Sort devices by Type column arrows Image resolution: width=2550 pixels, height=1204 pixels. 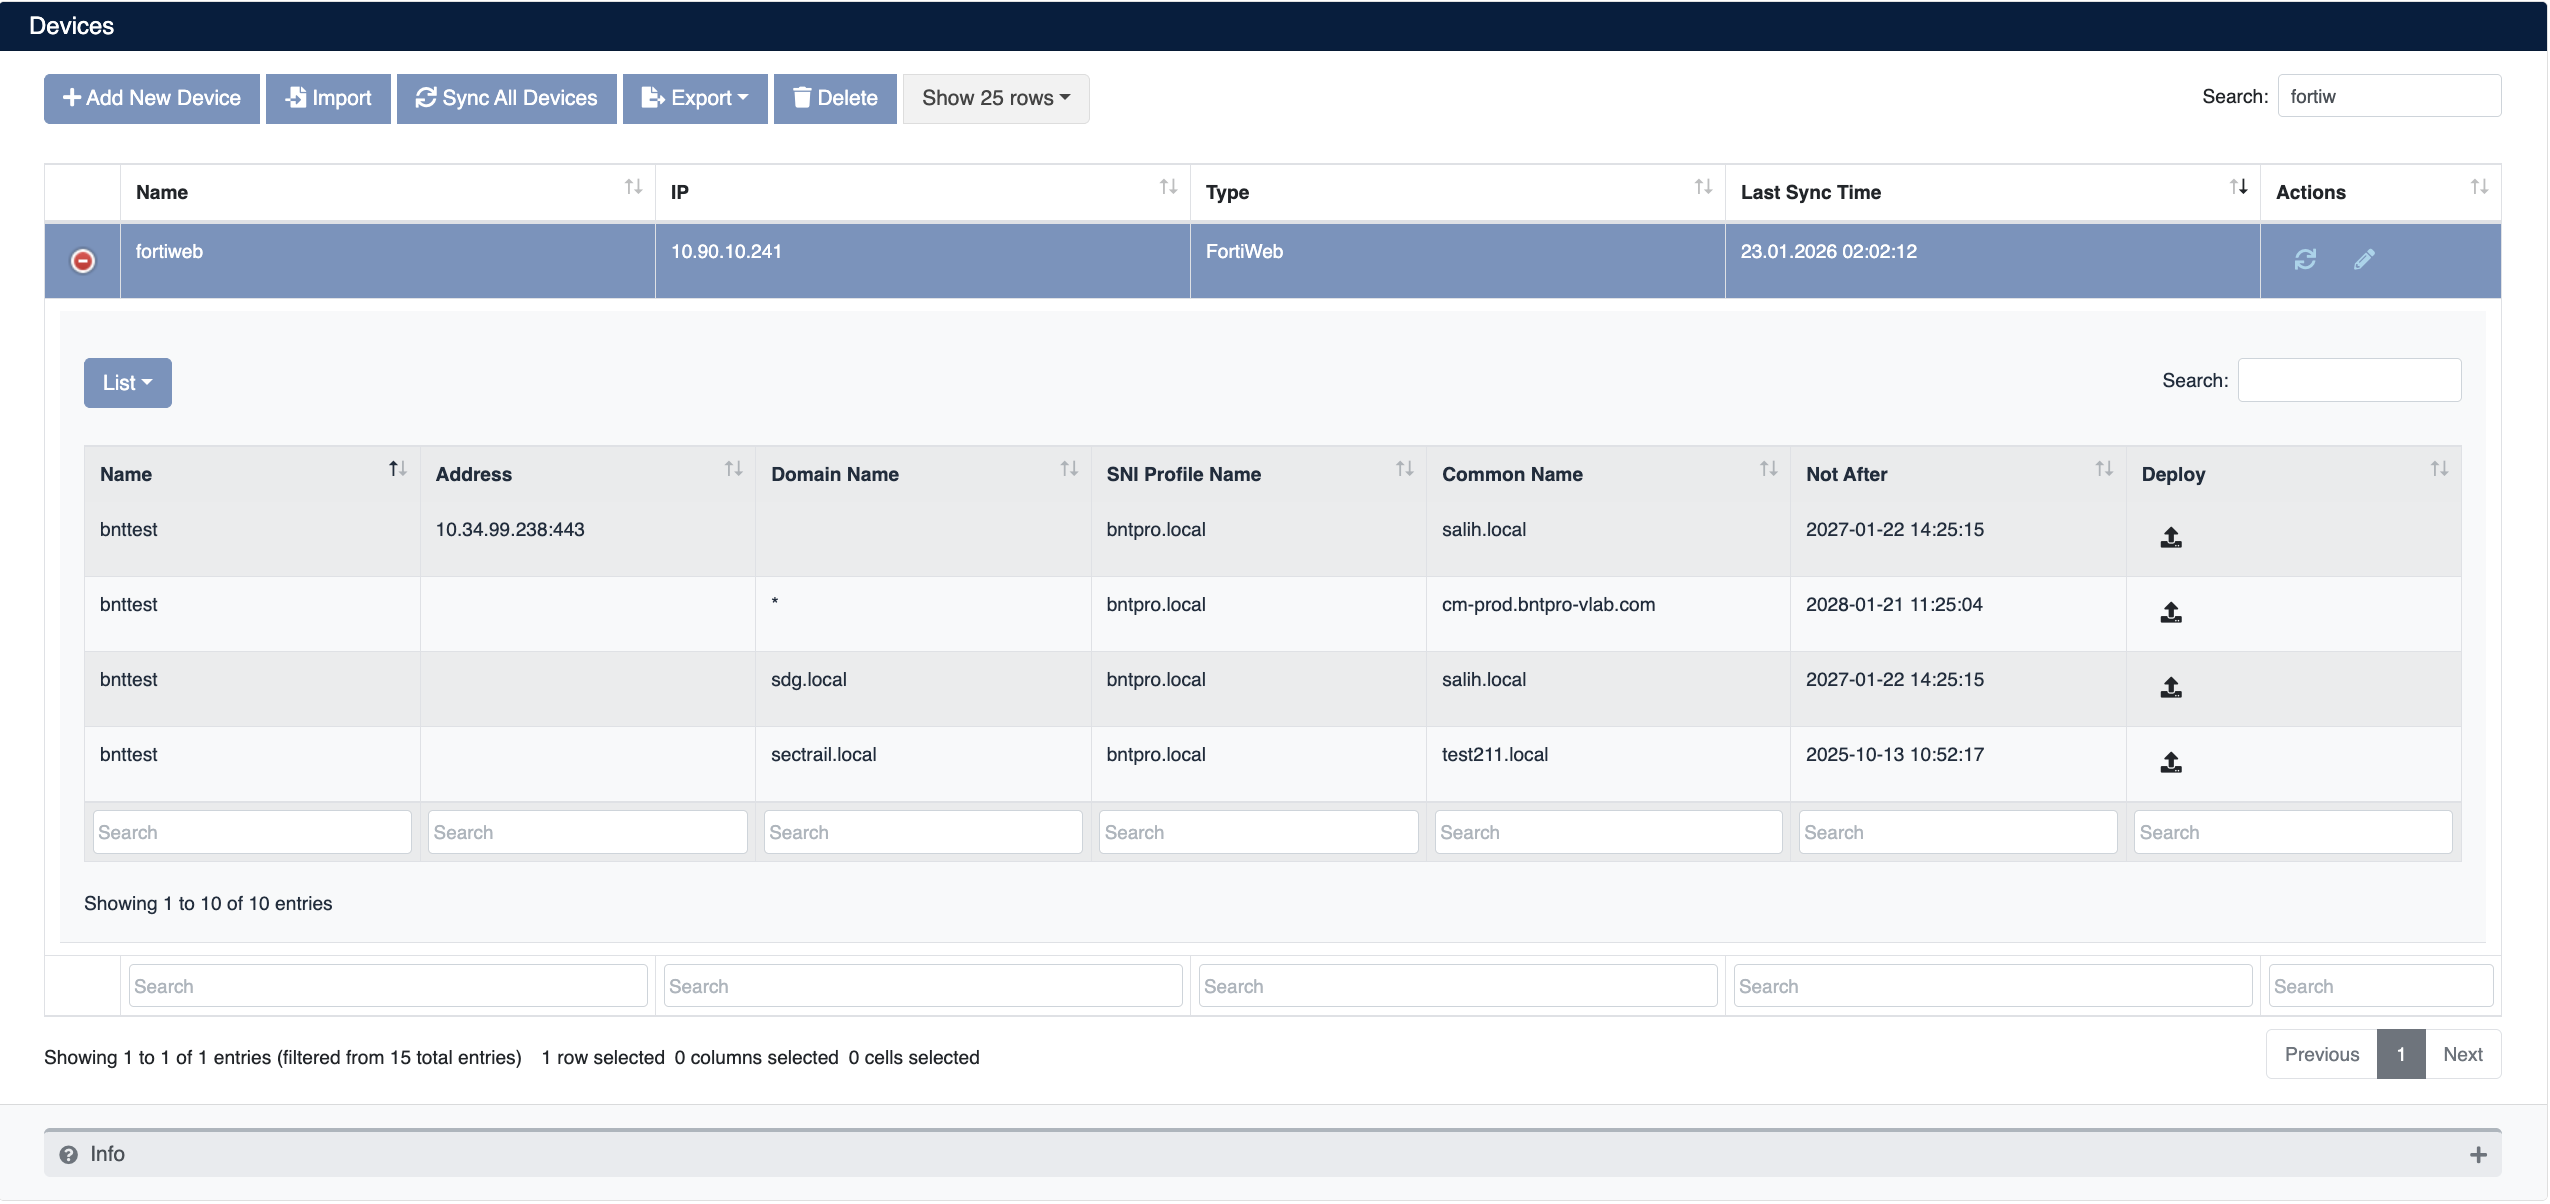tap(1703, 187)
